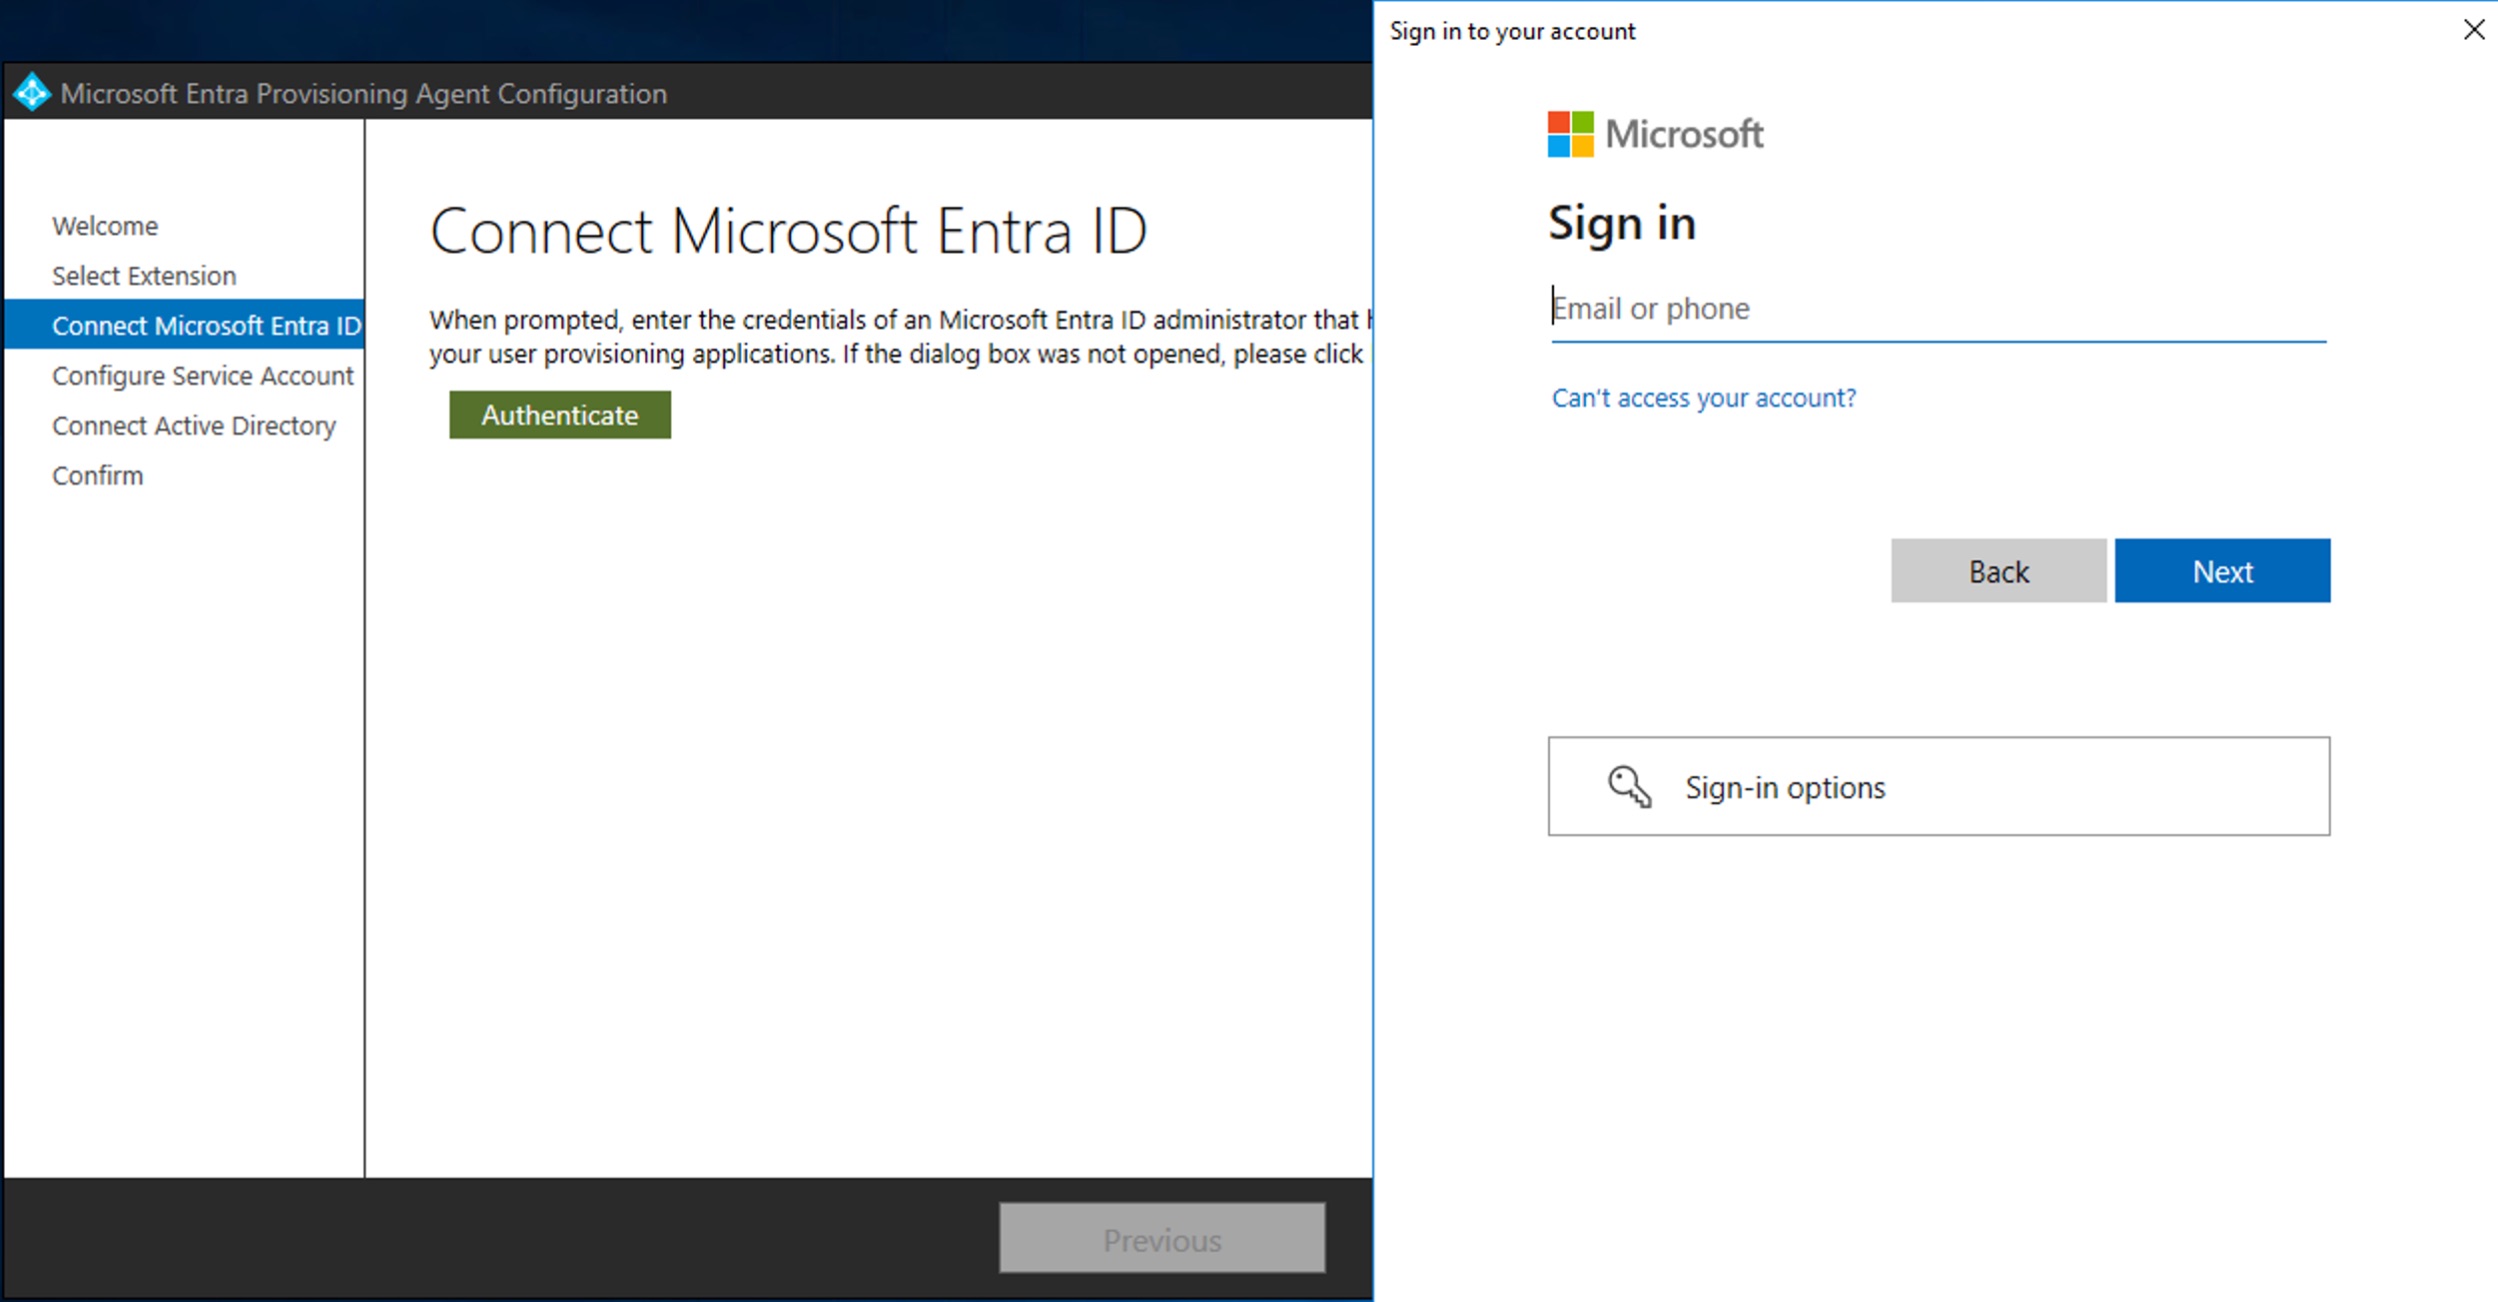
Task: Open the Select Extension step
Action: point(144,275)
